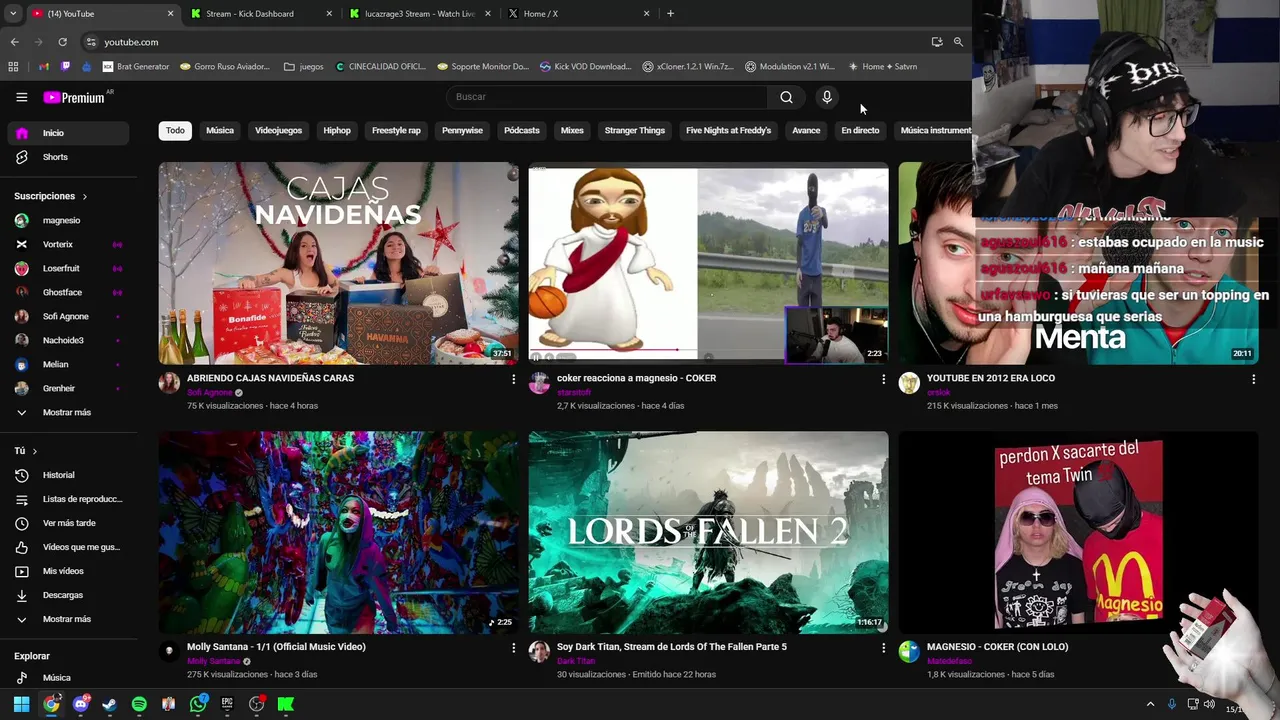This screenshot has width=1280, height=720.
Task: Open Steam from the taskbar
Action: point(110,704)
